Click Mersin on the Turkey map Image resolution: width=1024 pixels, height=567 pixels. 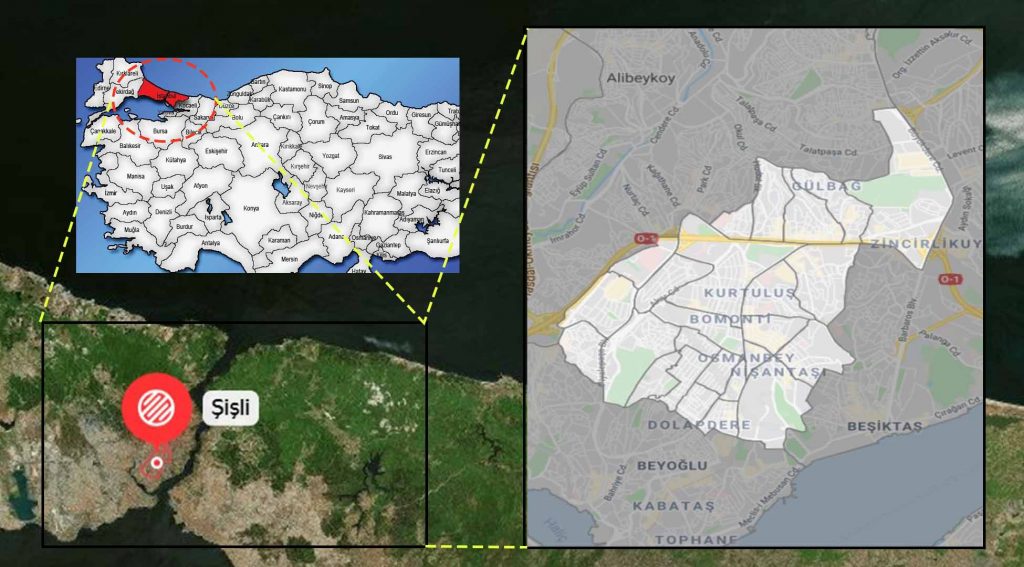(x=289, y=259)
